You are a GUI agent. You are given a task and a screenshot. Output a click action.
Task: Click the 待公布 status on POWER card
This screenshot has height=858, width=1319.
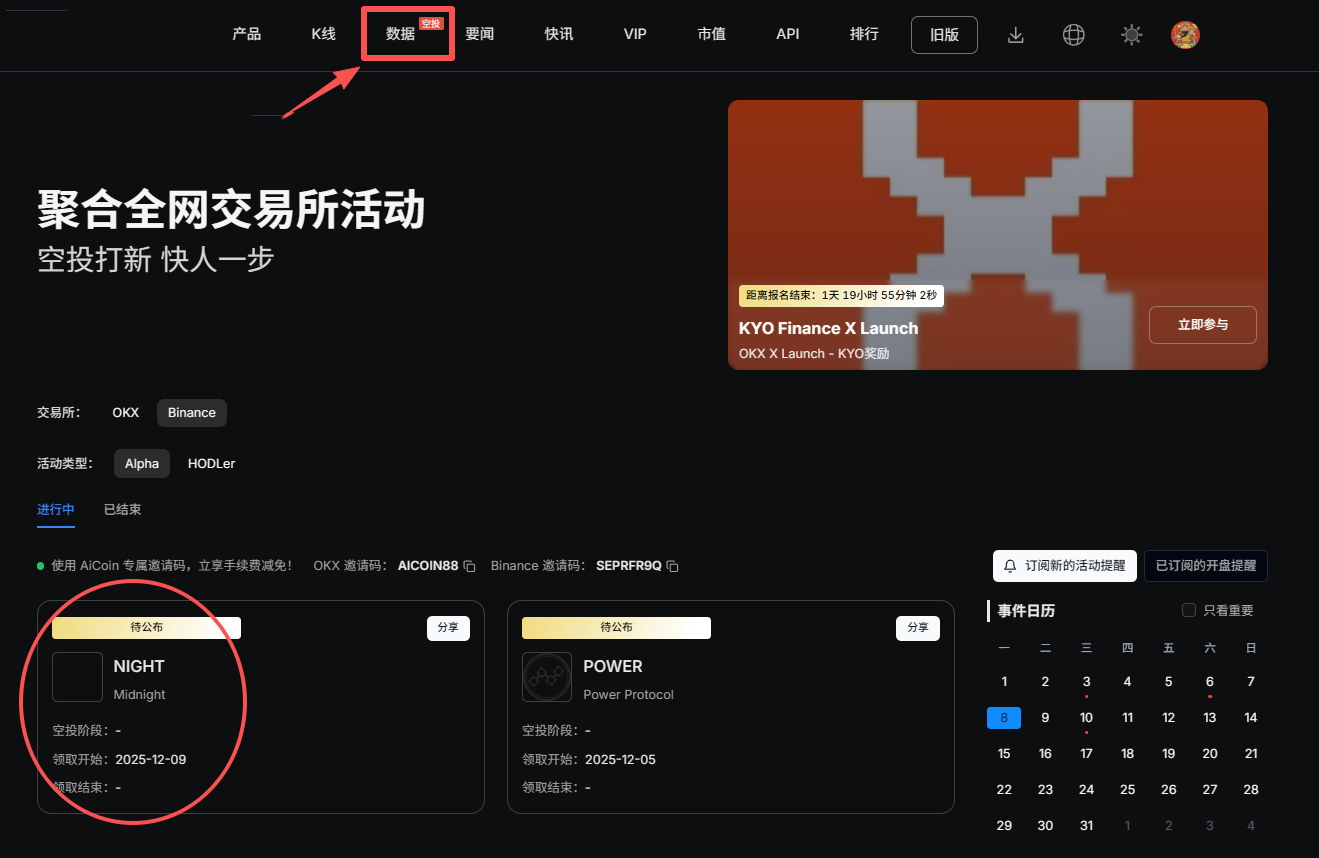[x=617, y=627]
